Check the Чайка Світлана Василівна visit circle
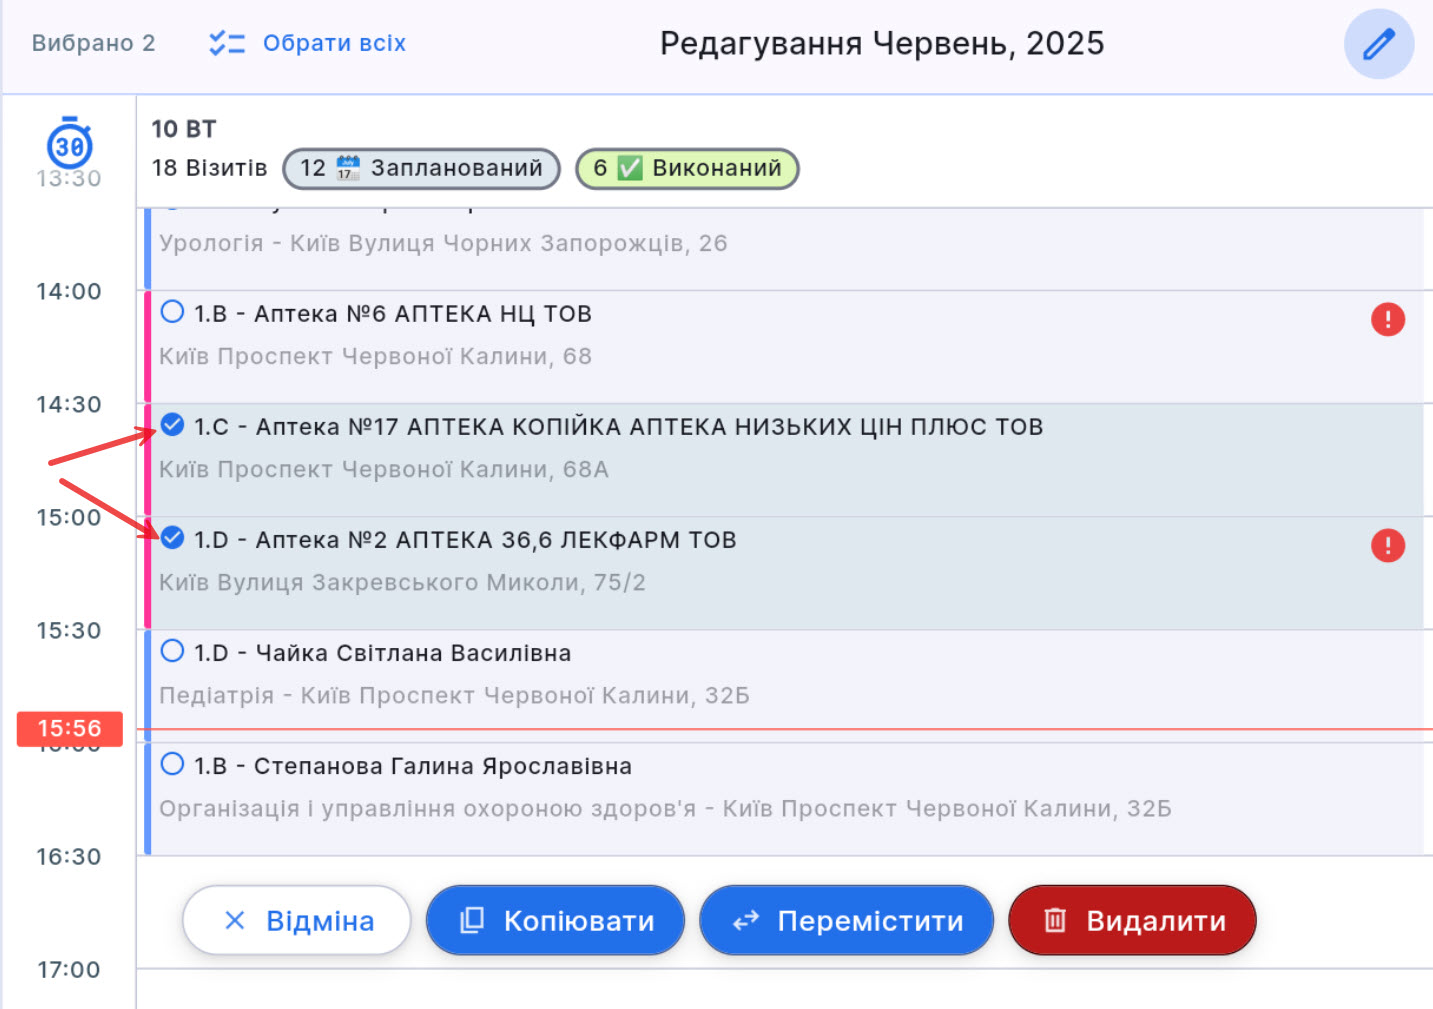Image resolution: width=1433 pixels, height=1009 pixels. 170,650
